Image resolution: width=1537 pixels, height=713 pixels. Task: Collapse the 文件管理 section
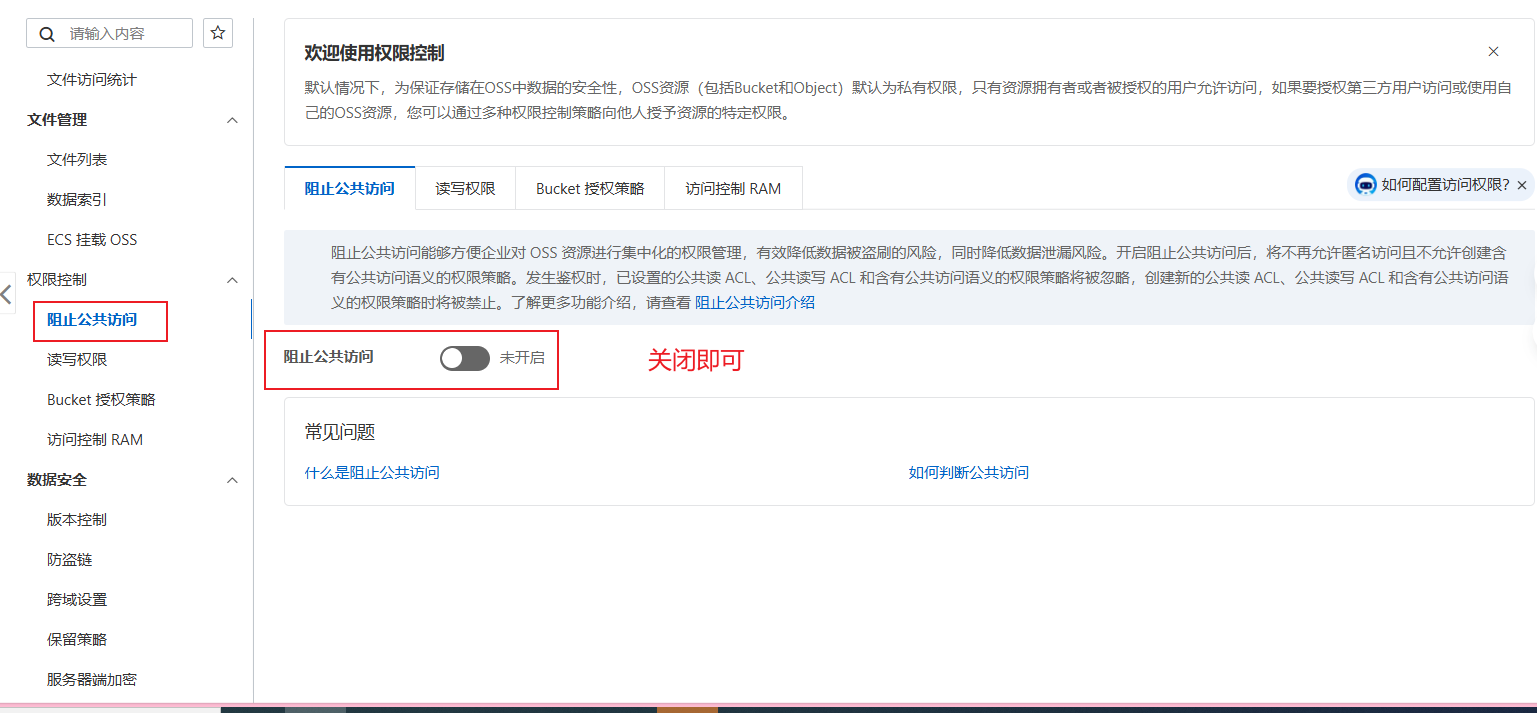232,120
